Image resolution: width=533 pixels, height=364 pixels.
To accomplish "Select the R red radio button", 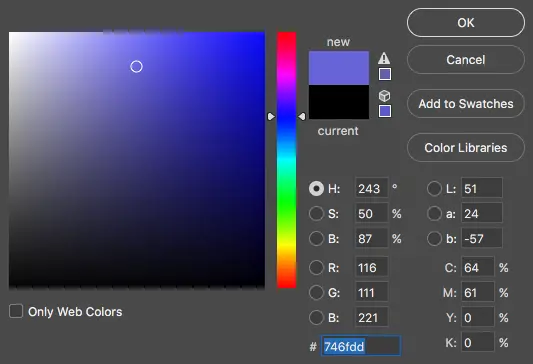I will (x=316, y=267).
